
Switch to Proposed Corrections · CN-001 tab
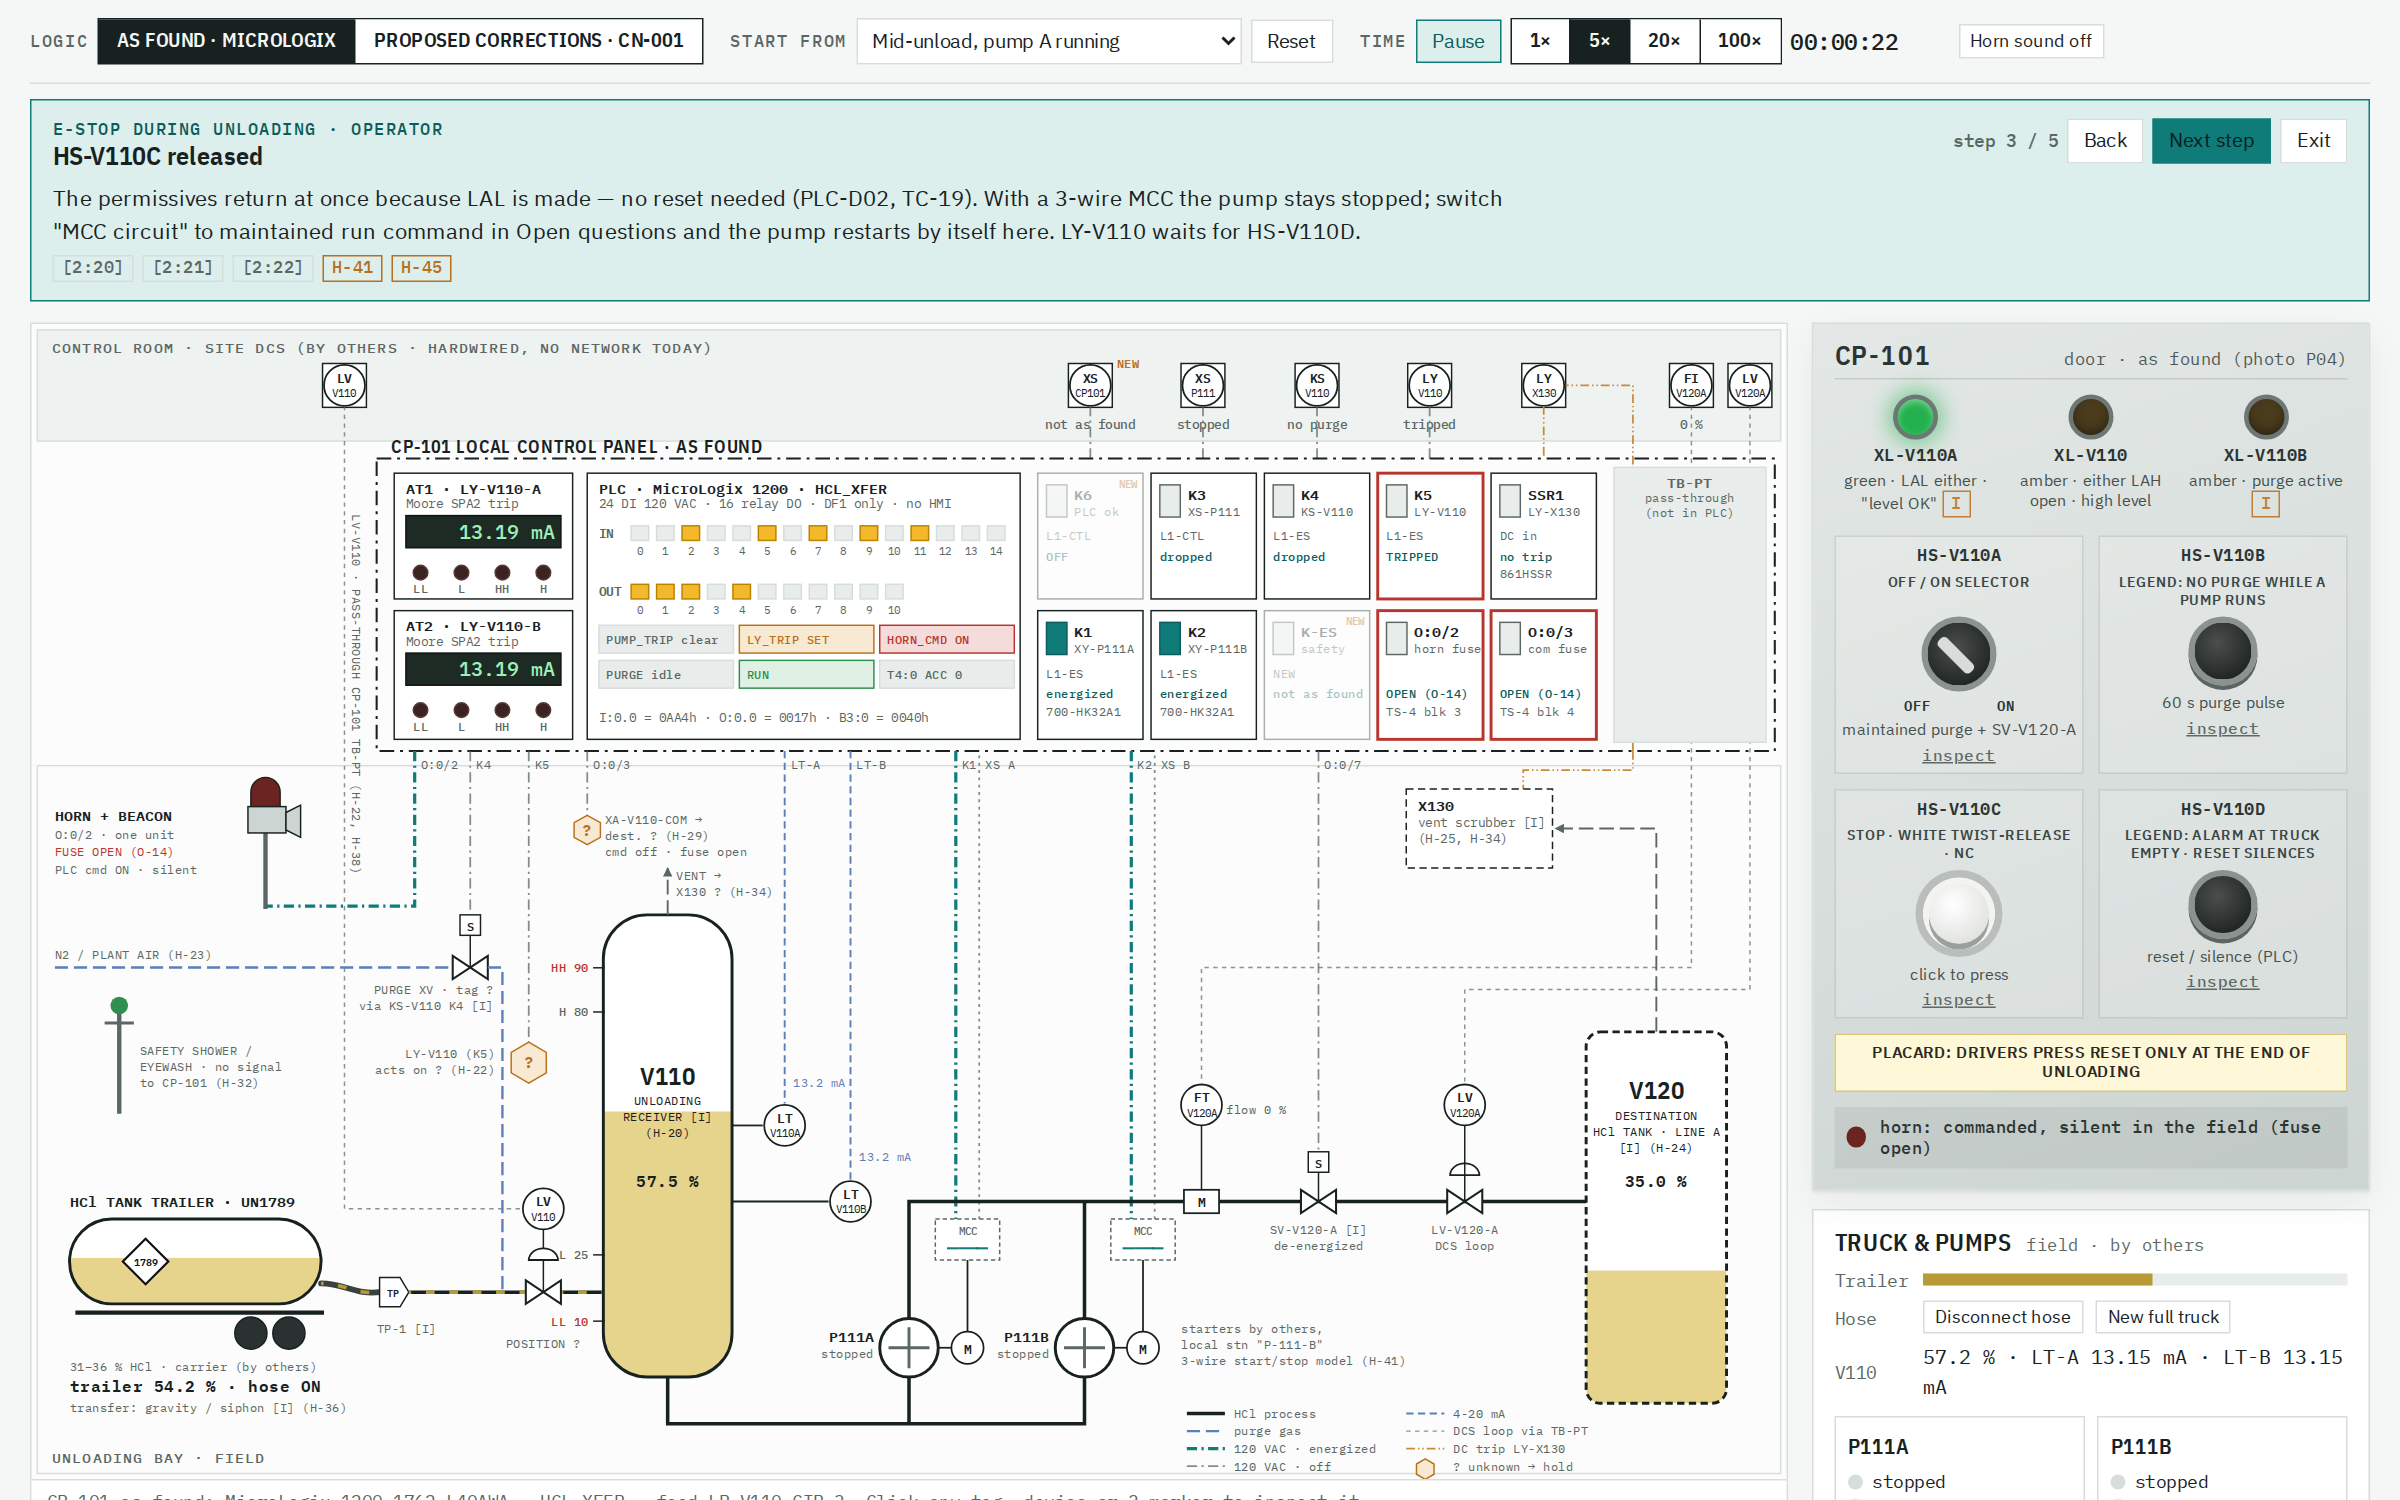[529, 41]
